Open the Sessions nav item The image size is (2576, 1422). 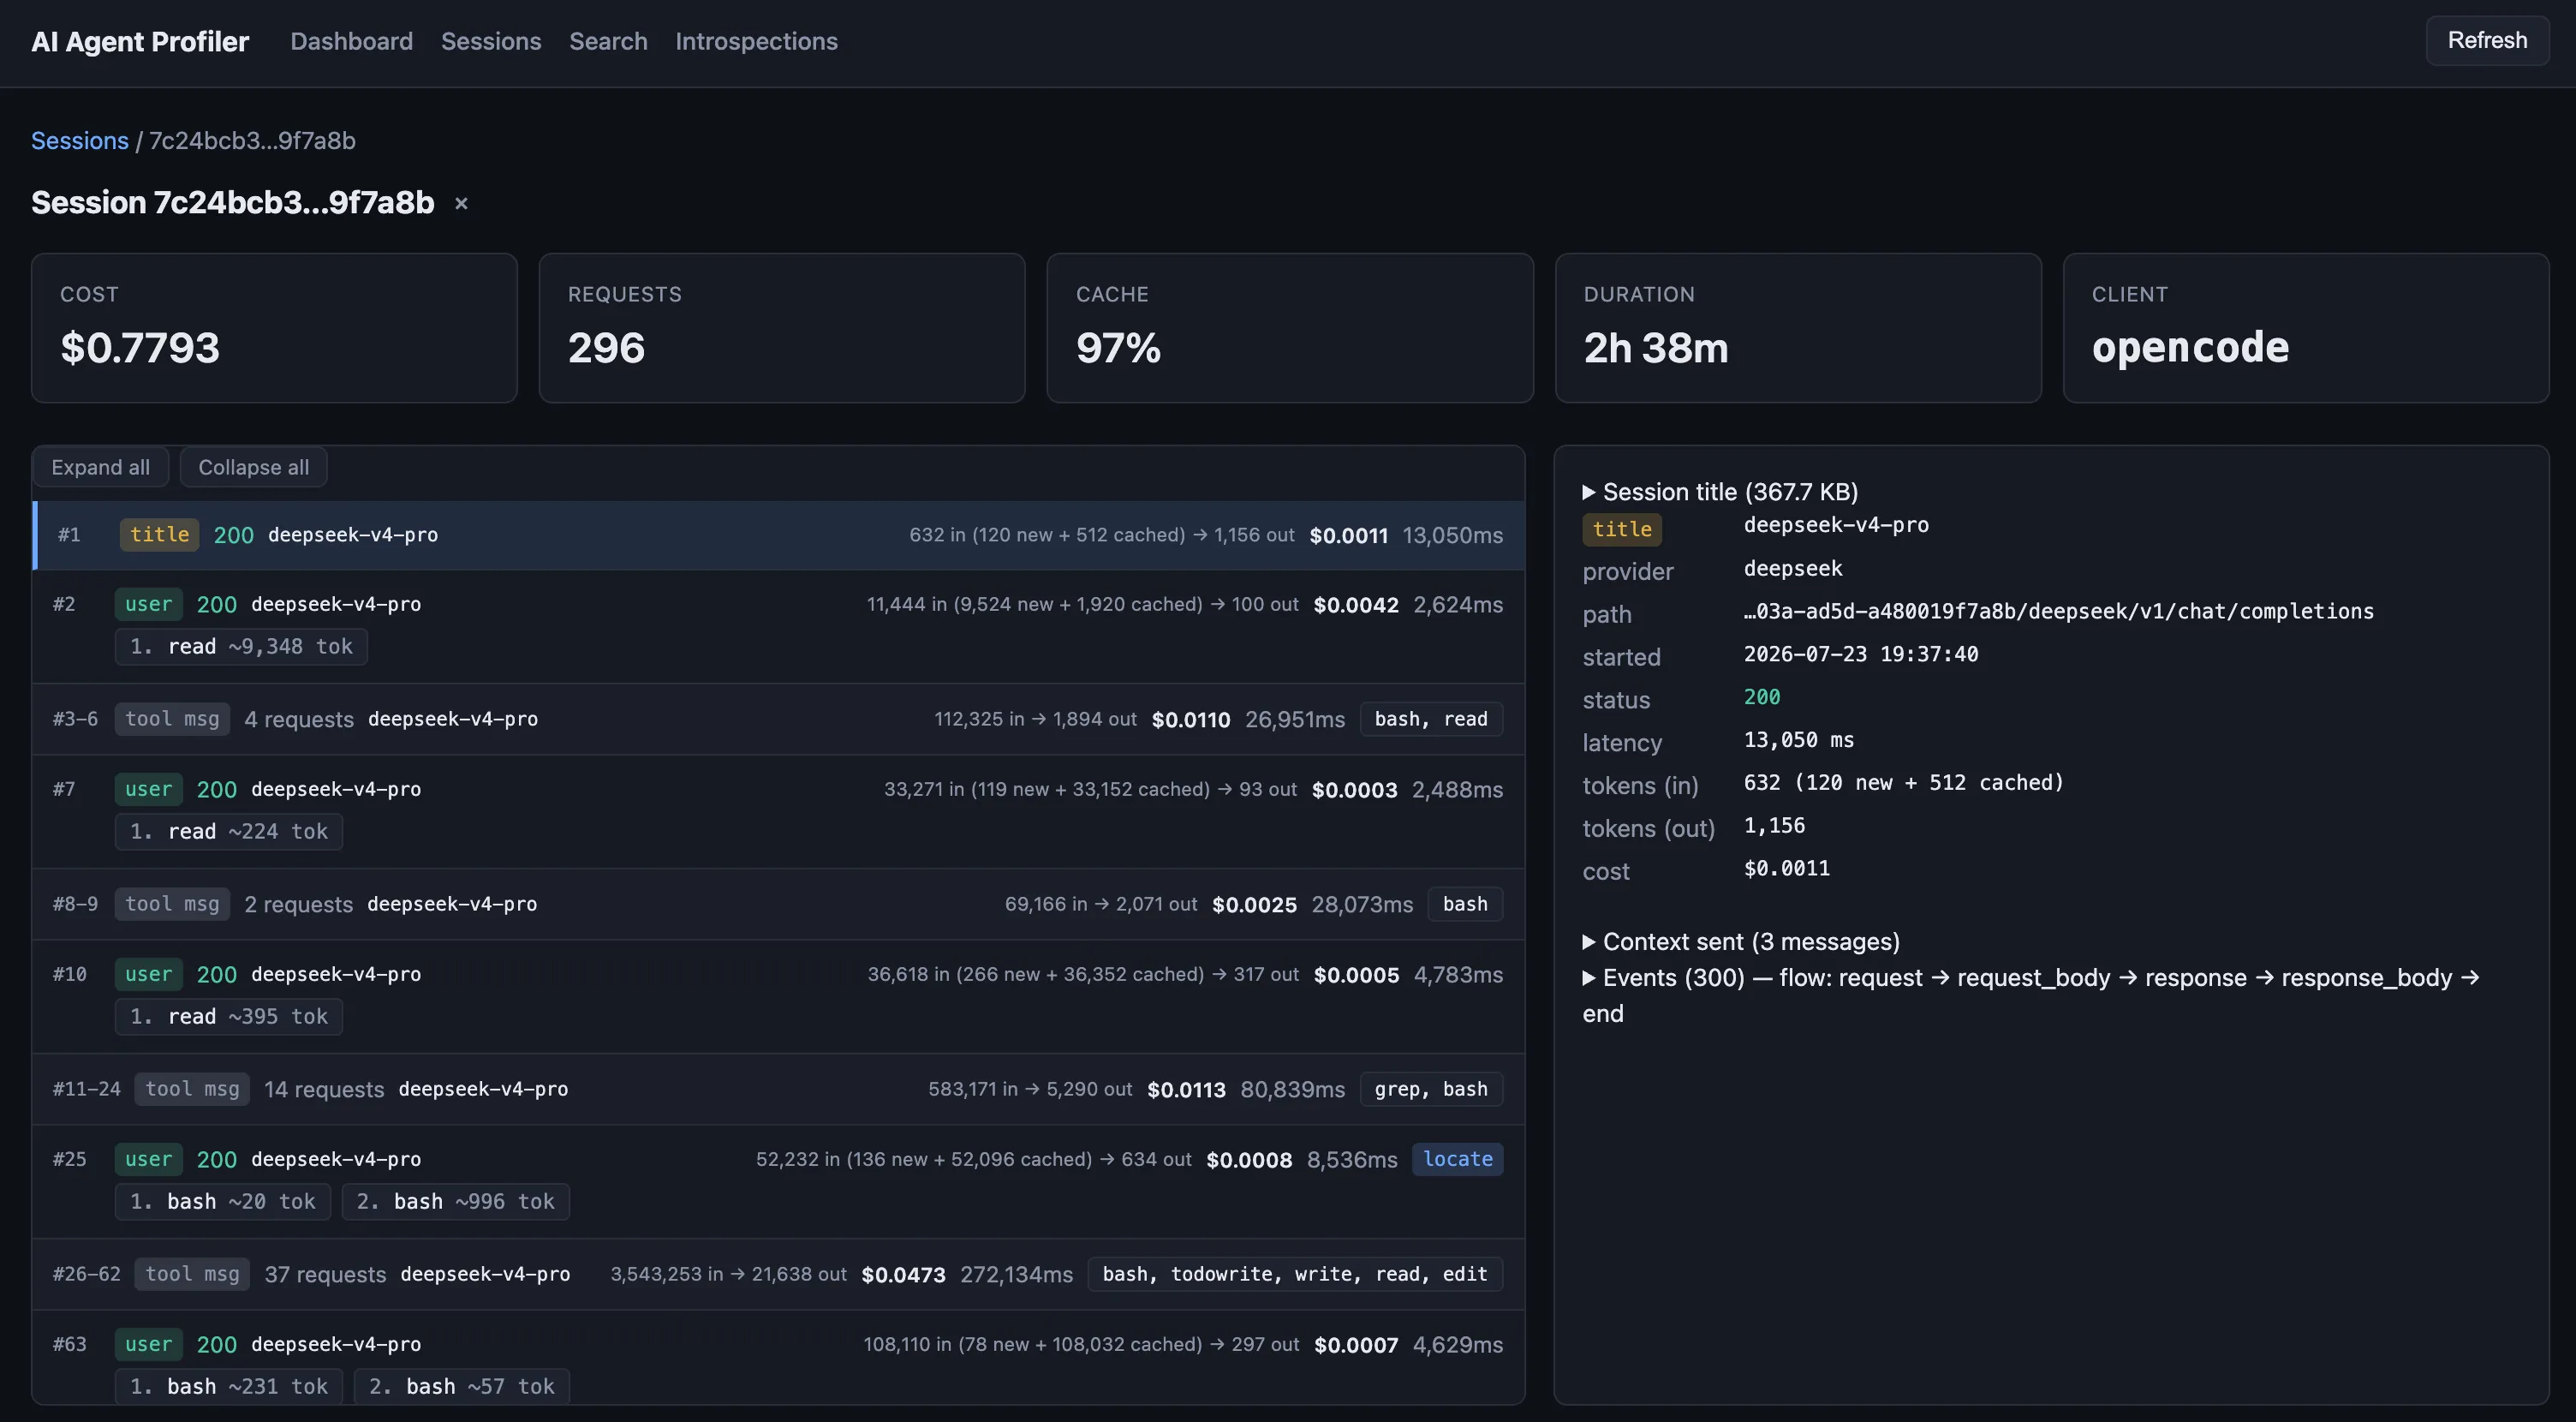tap(491, 41)
